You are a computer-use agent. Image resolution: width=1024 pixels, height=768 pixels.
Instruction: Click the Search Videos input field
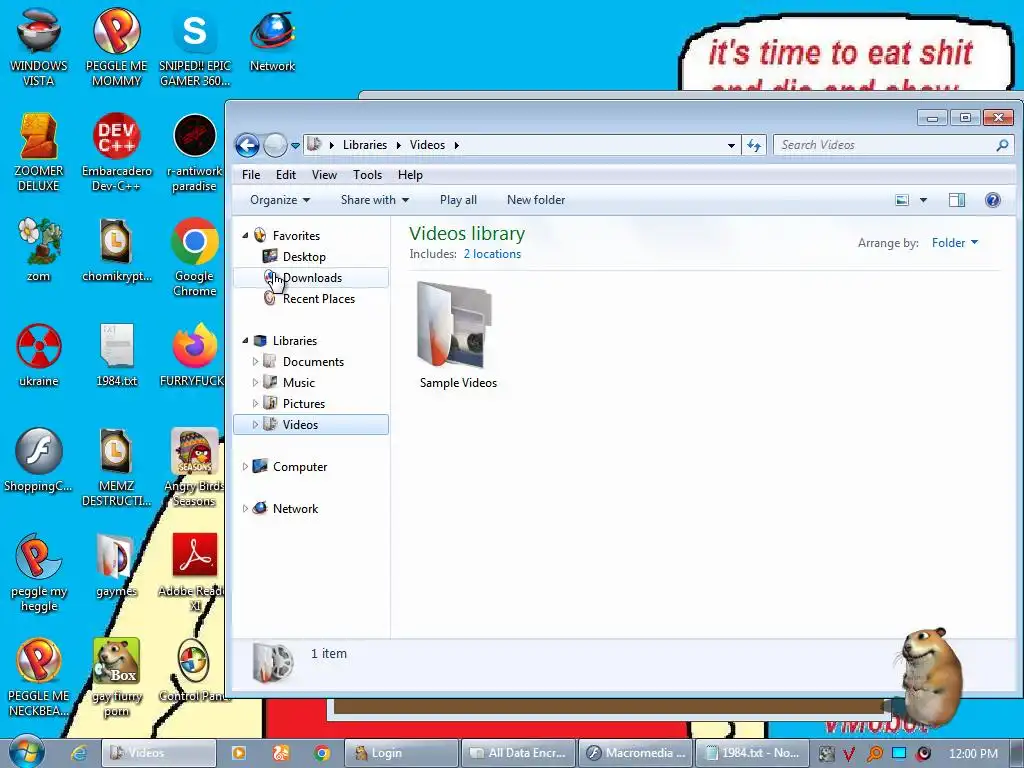click(884, 145)
